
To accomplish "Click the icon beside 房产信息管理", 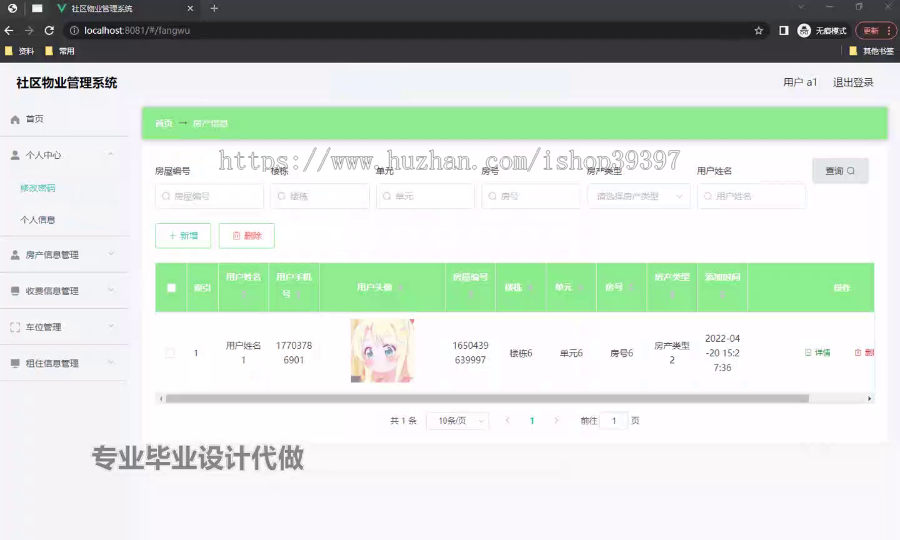I will click(15, 255).
